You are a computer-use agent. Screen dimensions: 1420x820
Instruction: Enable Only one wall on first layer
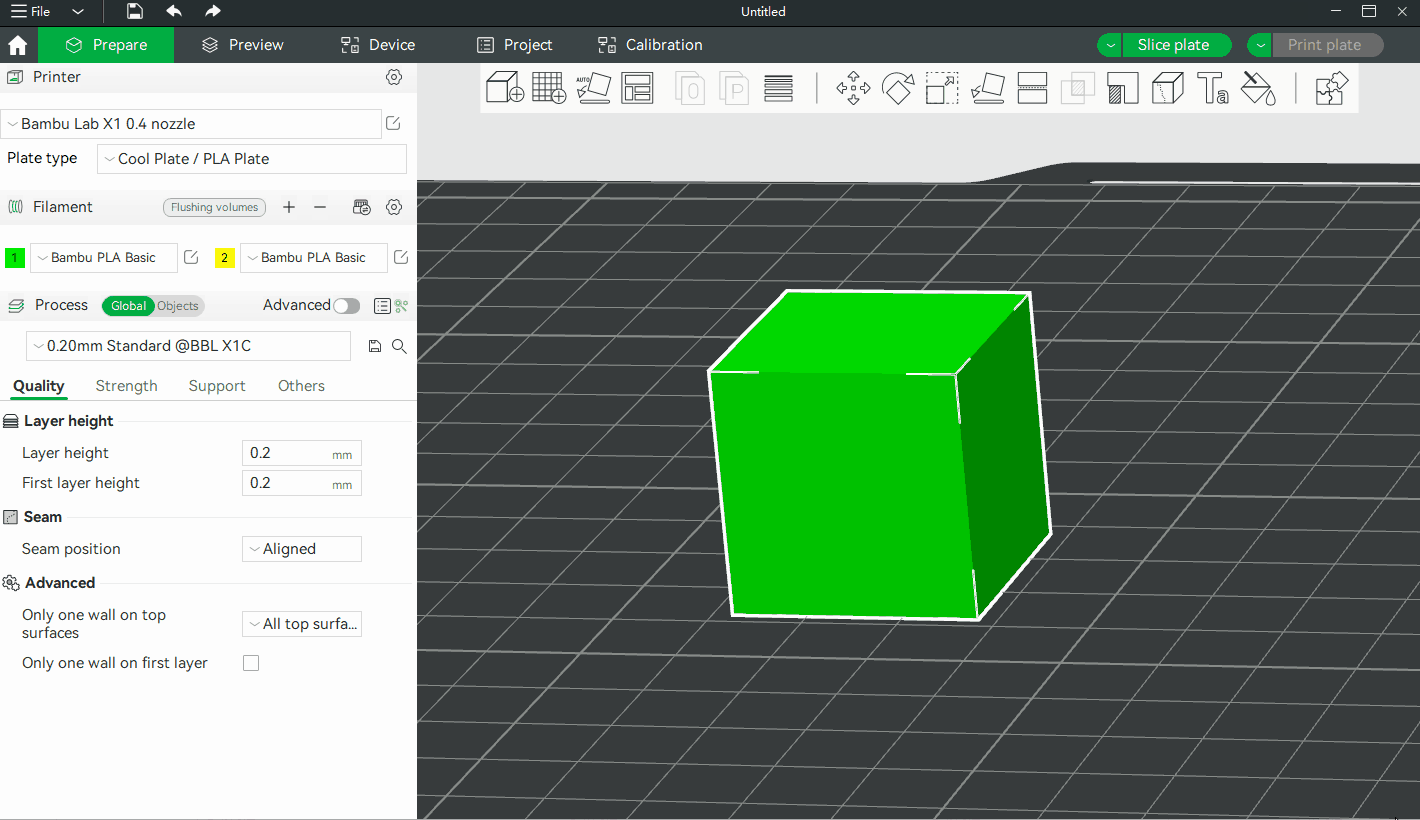pyautogui.click(x=251, y=663)
